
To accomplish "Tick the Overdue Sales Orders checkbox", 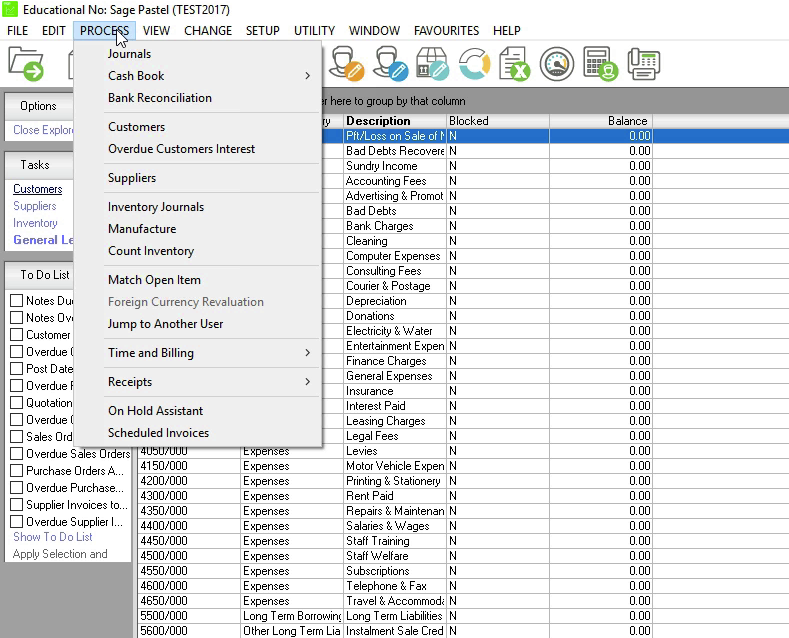I will pyautogui.click(x=16, y=454).
